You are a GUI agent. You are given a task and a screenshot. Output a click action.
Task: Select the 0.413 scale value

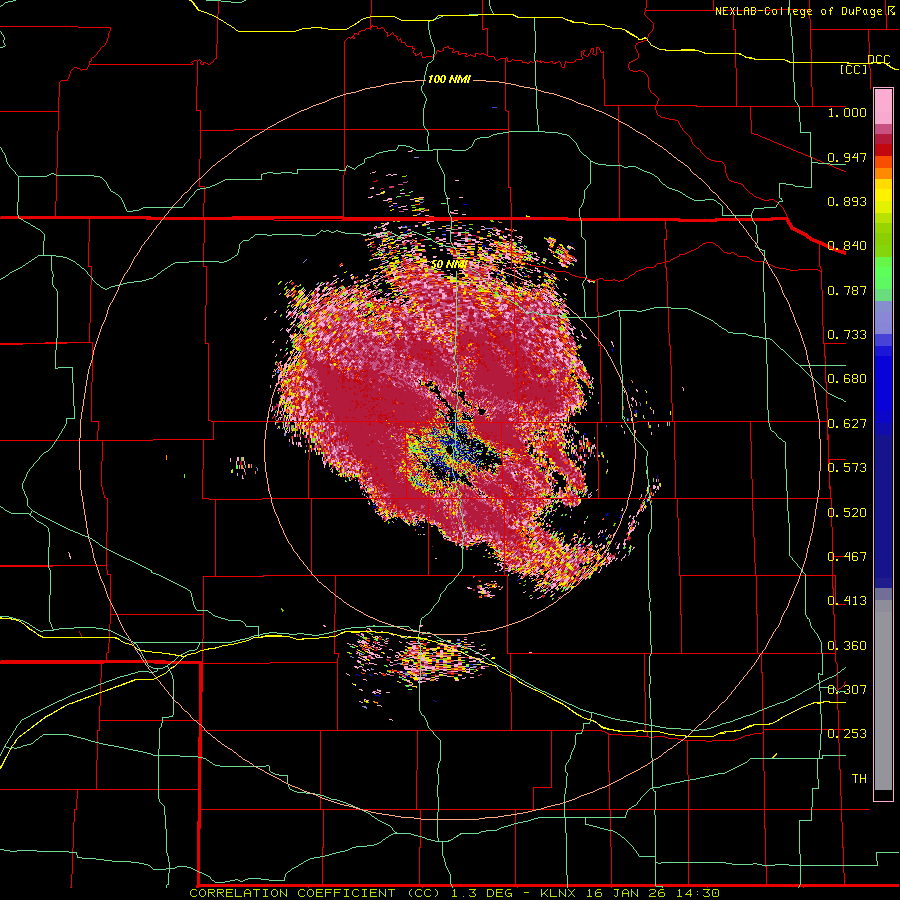847,601
